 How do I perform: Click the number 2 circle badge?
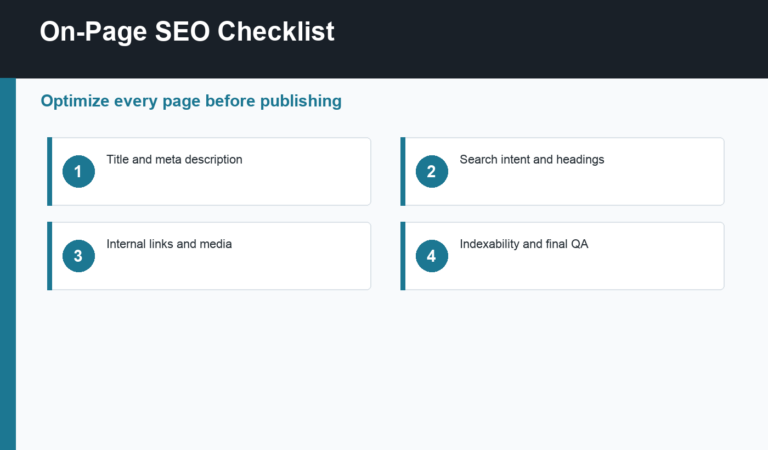pos(432,171)
